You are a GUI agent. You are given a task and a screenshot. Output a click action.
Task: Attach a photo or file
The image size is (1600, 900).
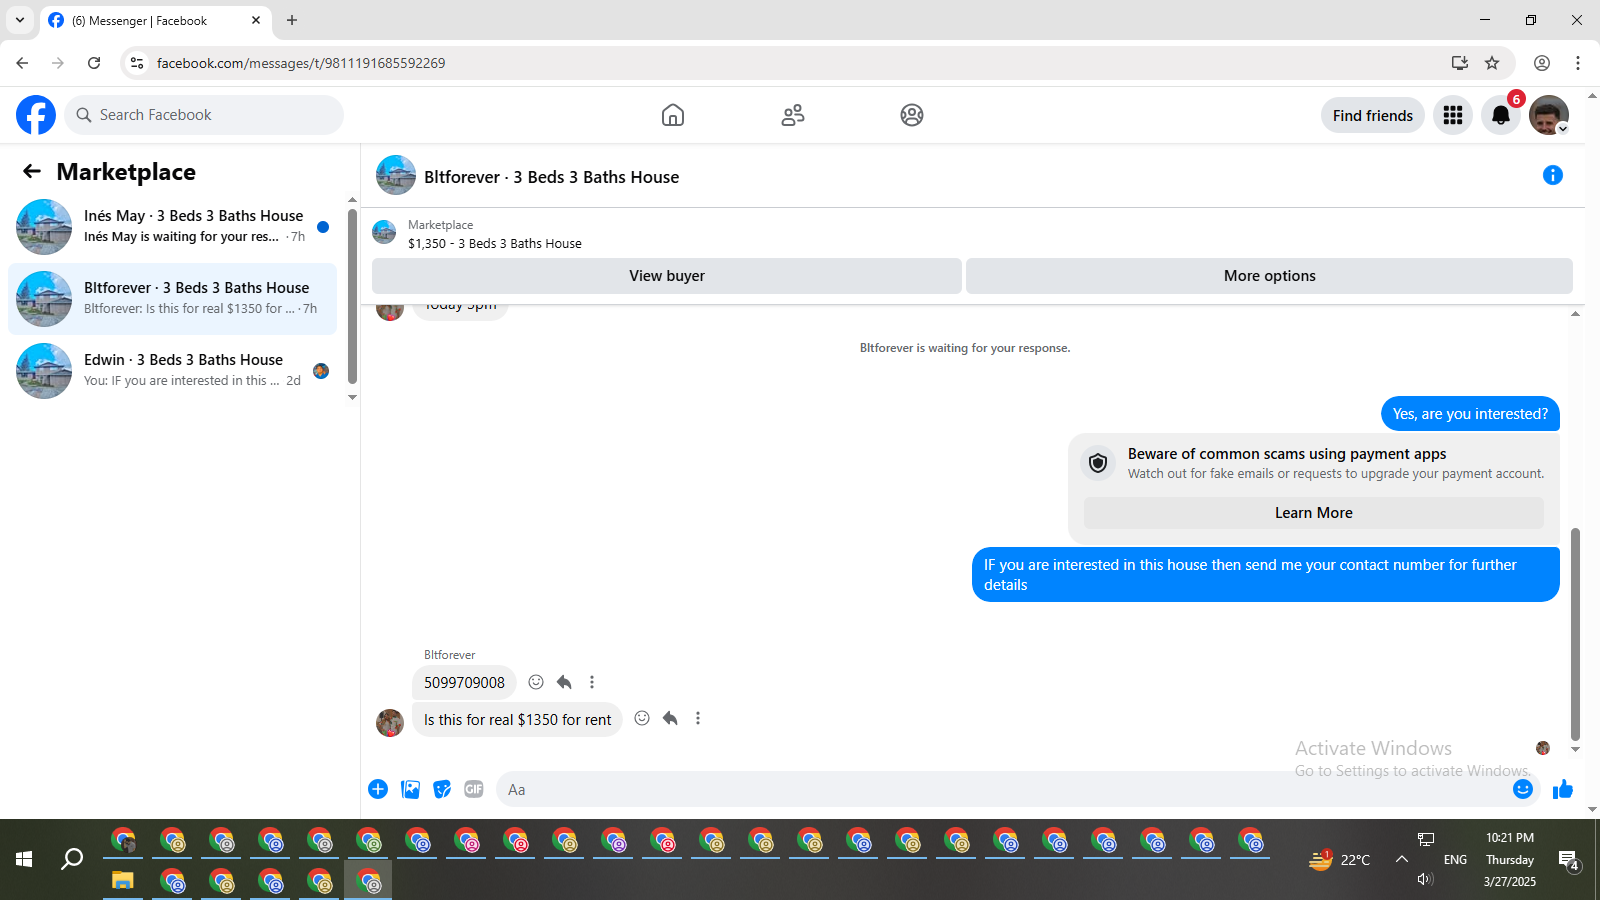(410, 789)
